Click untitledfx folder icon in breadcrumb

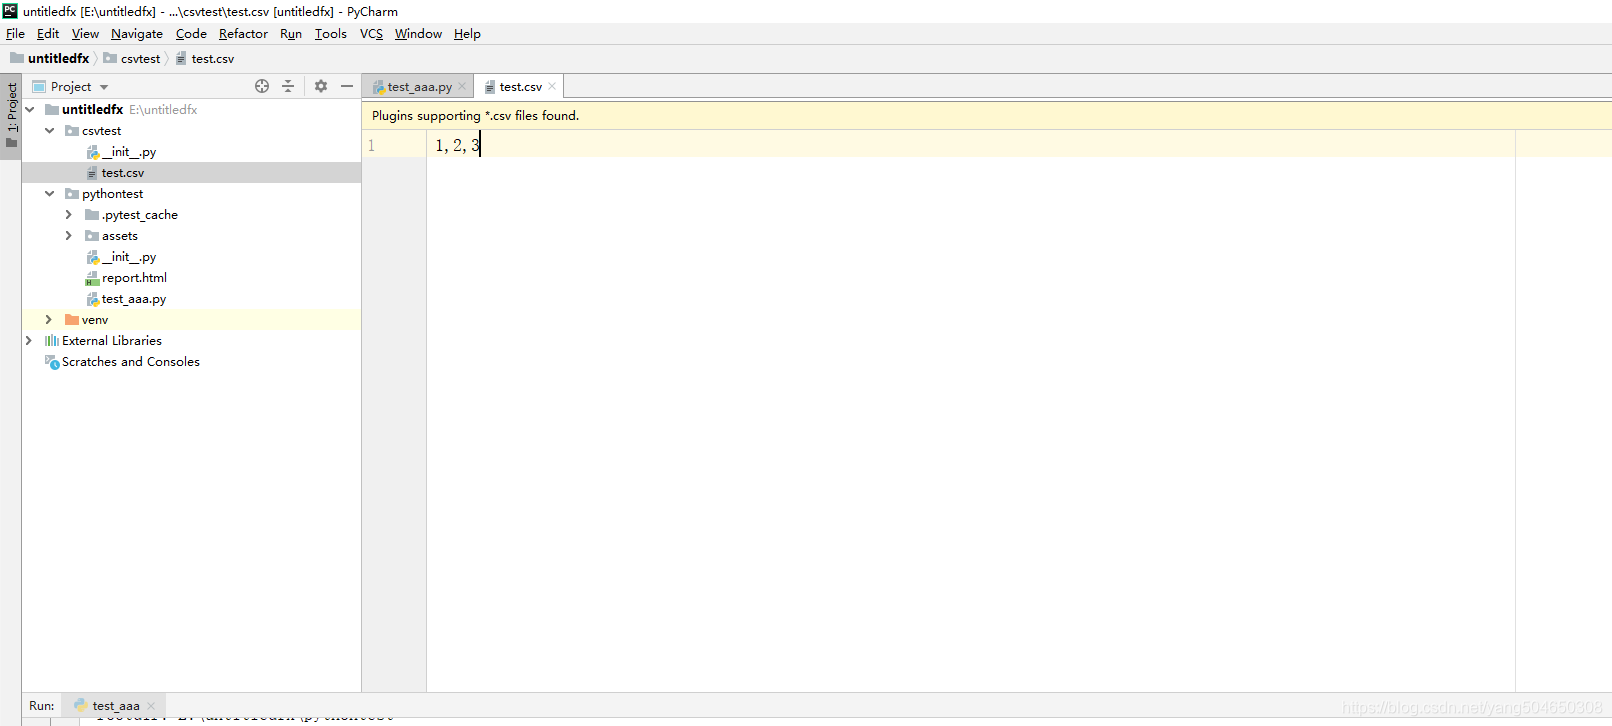pyautogui.click(x=17, y=58)
